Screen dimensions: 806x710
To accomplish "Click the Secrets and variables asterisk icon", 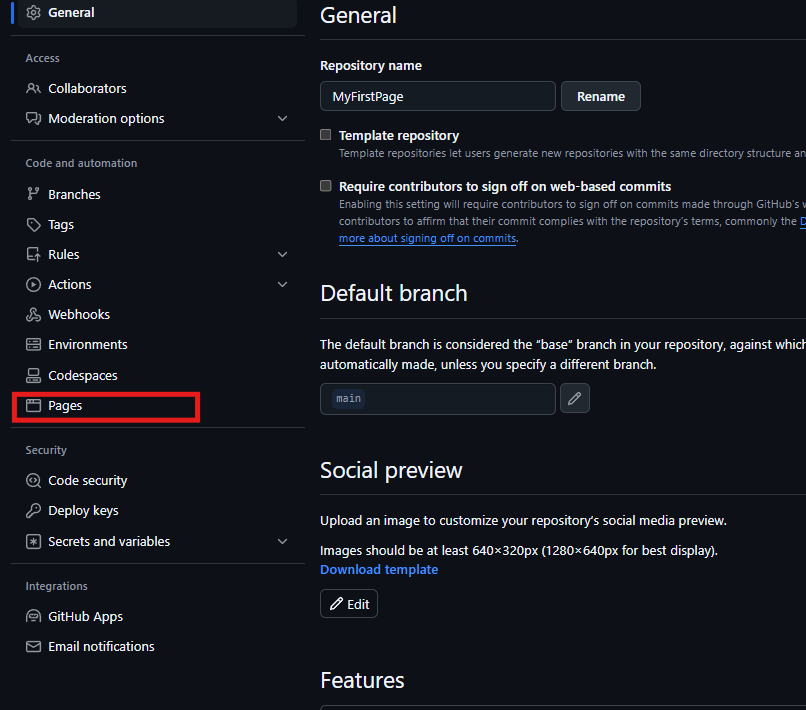I will coord(33,541).
